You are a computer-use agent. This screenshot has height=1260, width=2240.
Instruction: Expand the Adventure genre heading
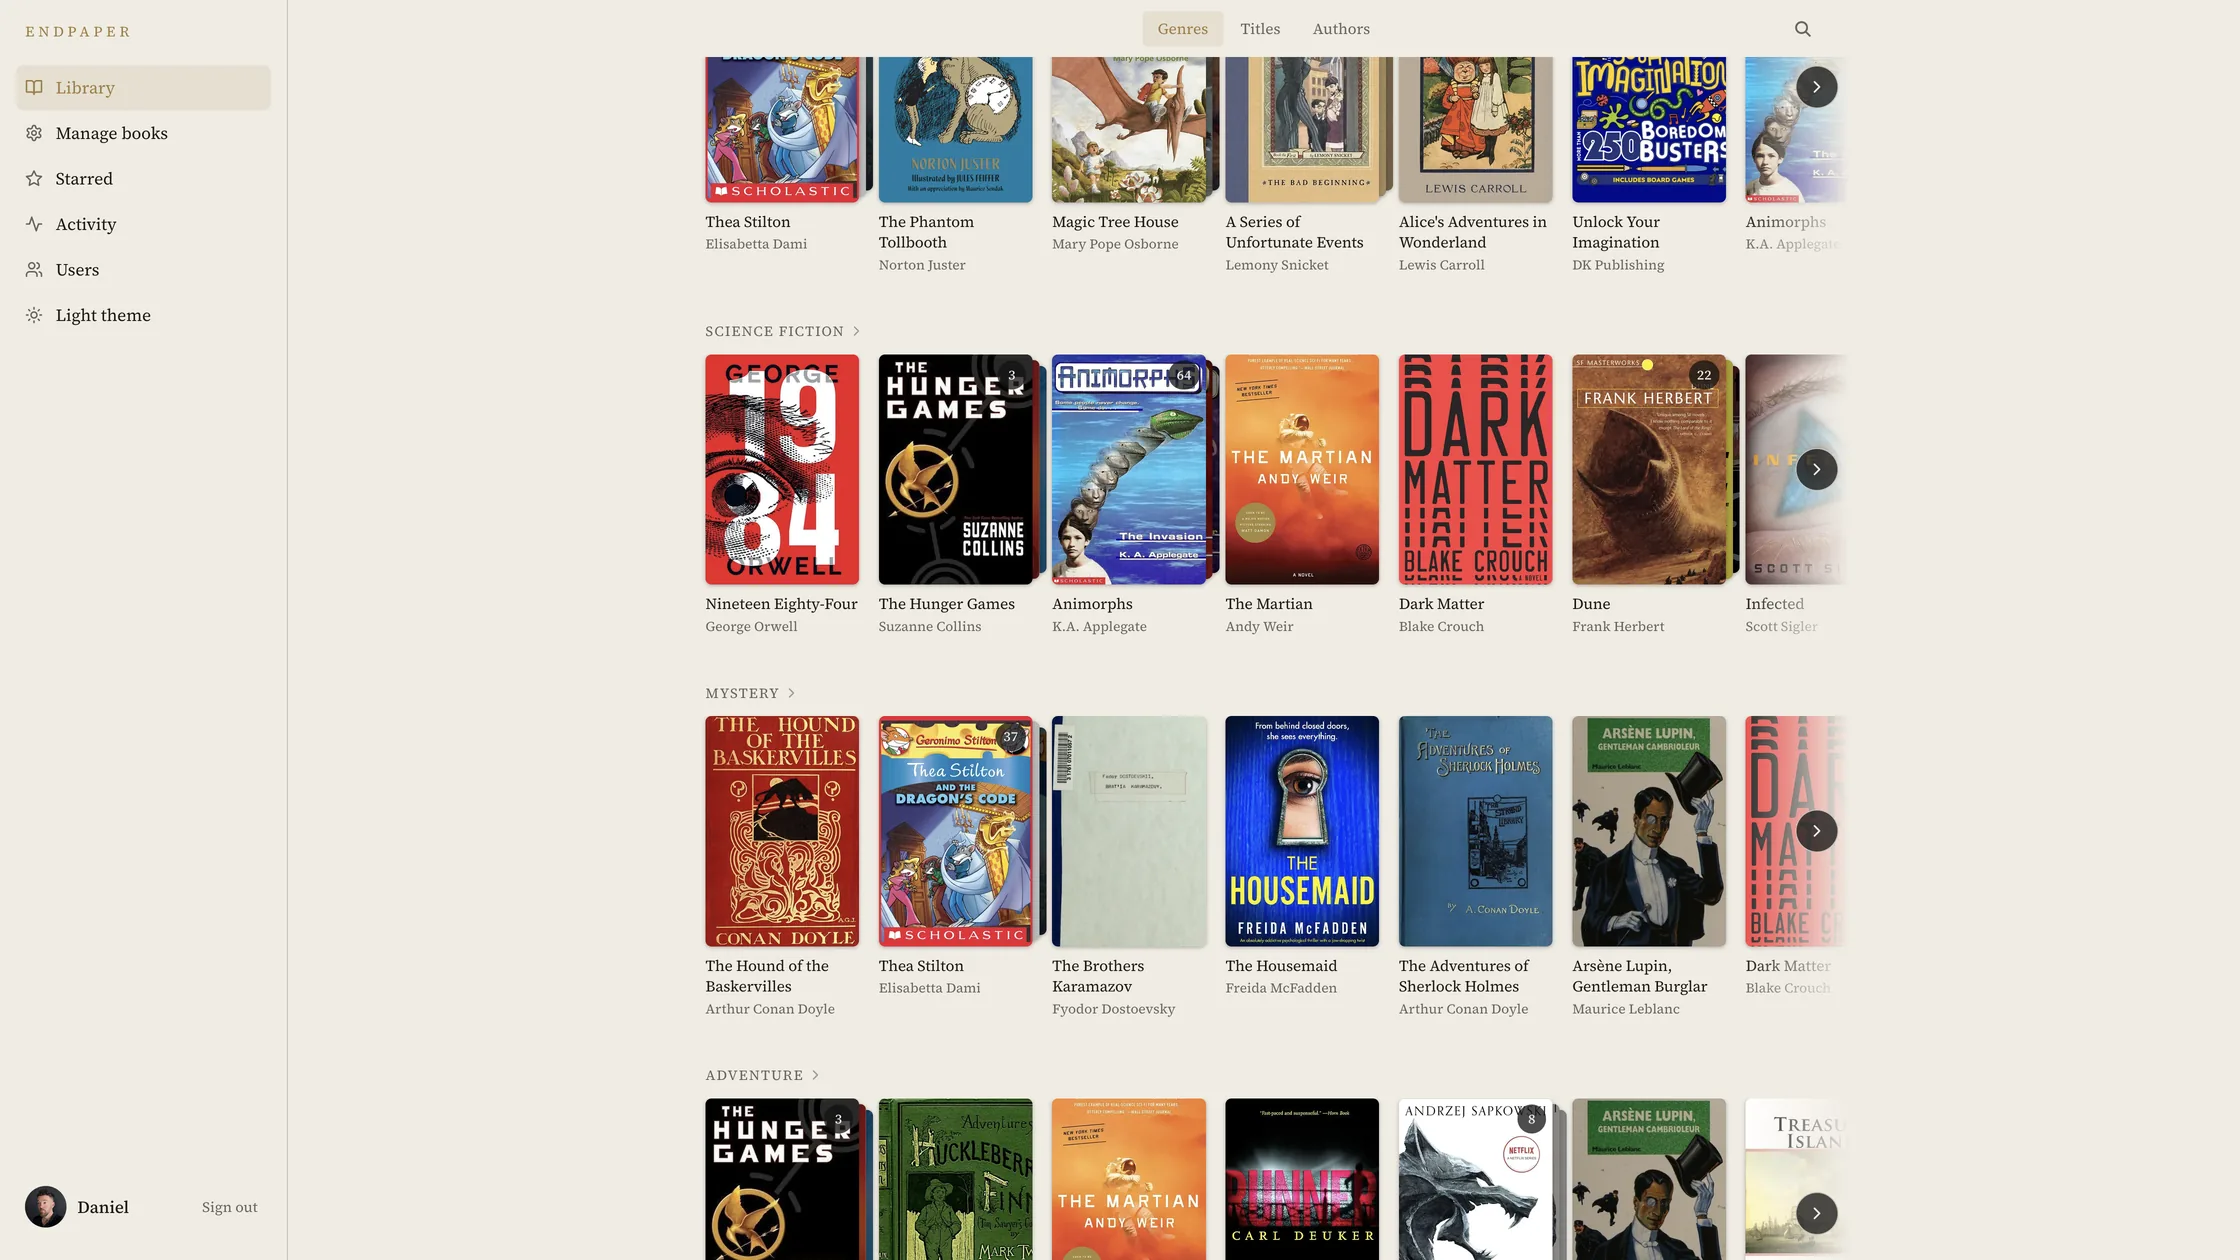tap(762, 1075)
